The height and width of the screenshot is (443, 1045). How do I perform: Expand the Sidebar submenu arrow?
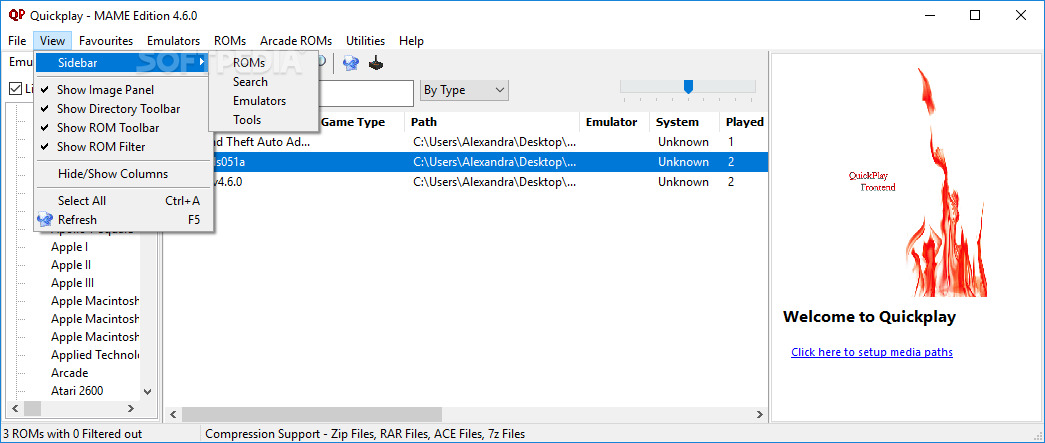[202, 63]
